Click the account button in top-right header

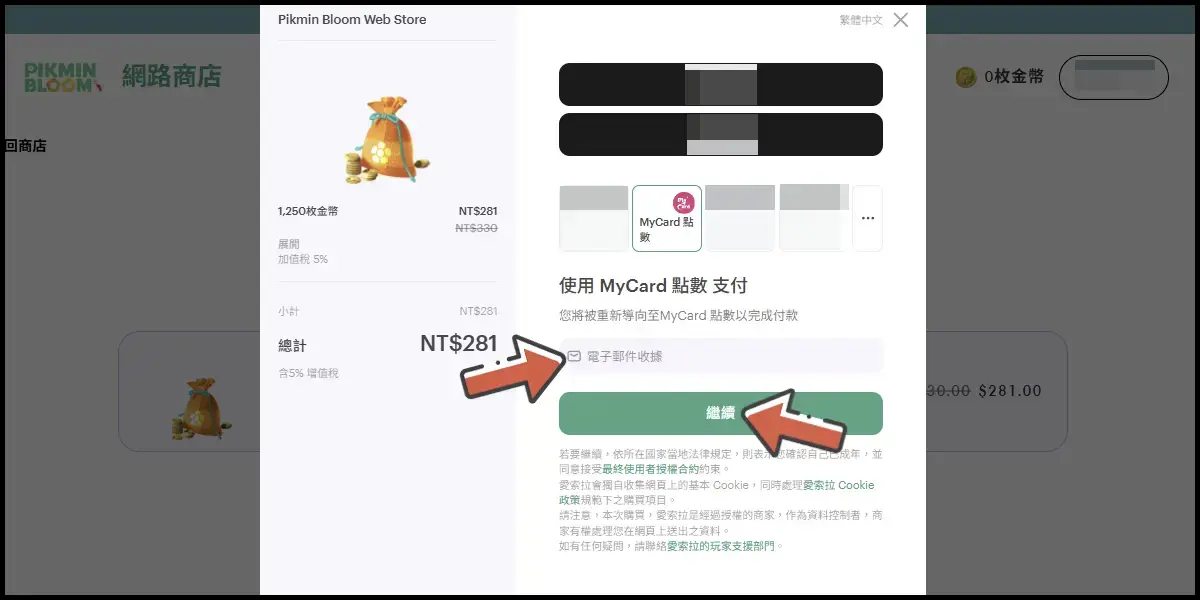(1113, 77)
